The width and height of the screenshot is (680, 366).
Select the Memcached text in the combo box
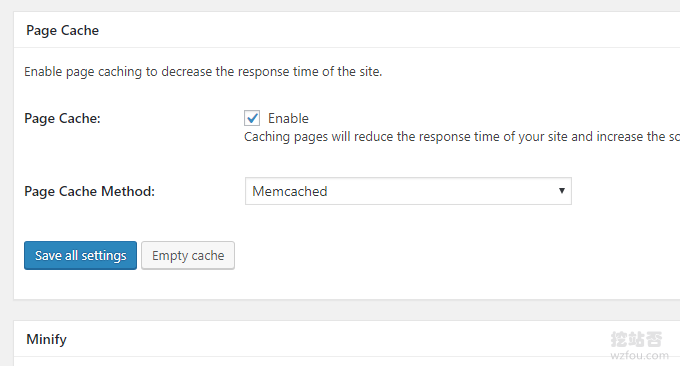(290, 191)
